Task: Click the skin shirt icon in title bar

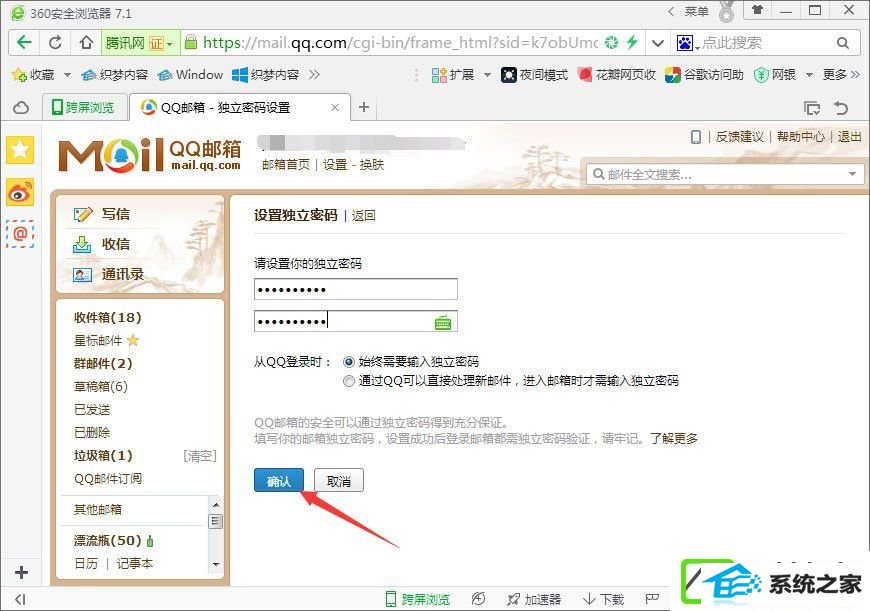Action: click(x=757, y=9)
